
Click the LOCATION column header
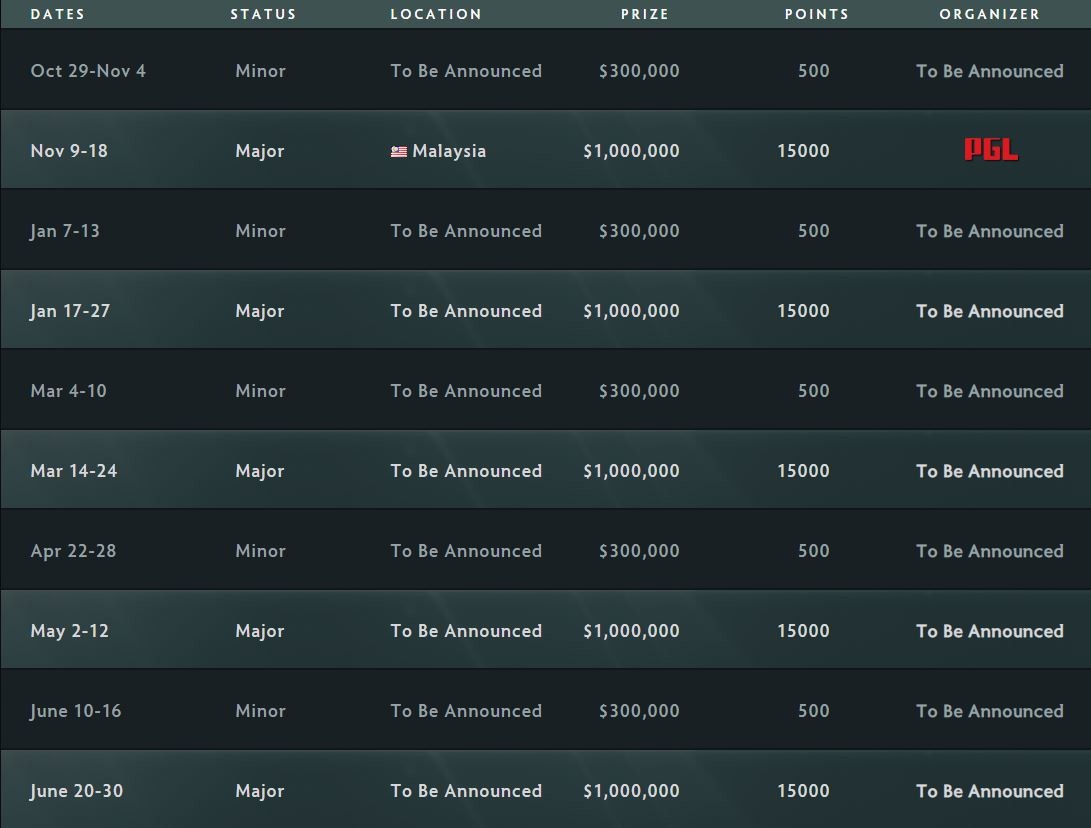(x=436, y=14)
